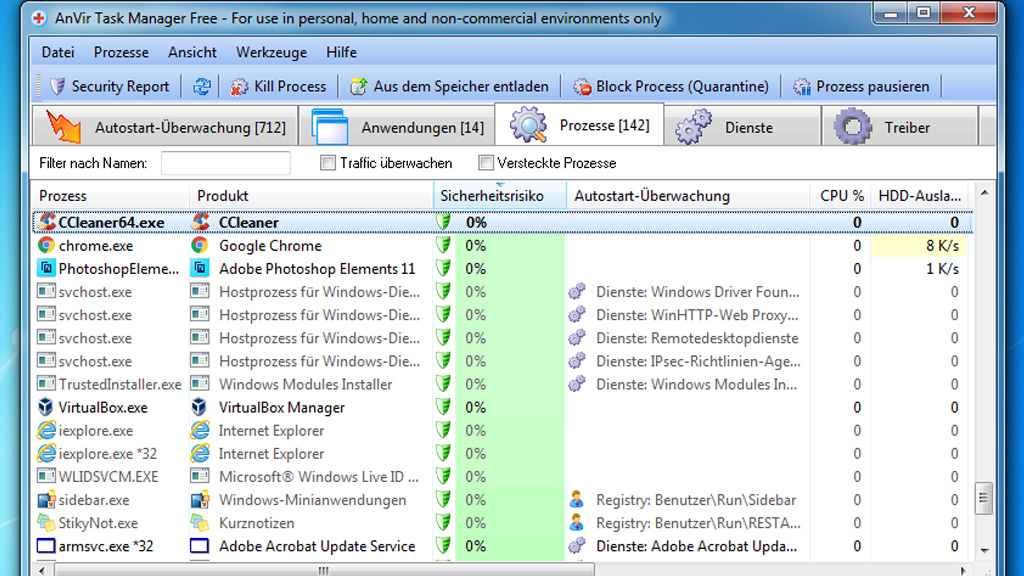1024x576 pixels.
Task: Click the refresh processes icon in the toolbar
Action: click(x=201, y=86)
